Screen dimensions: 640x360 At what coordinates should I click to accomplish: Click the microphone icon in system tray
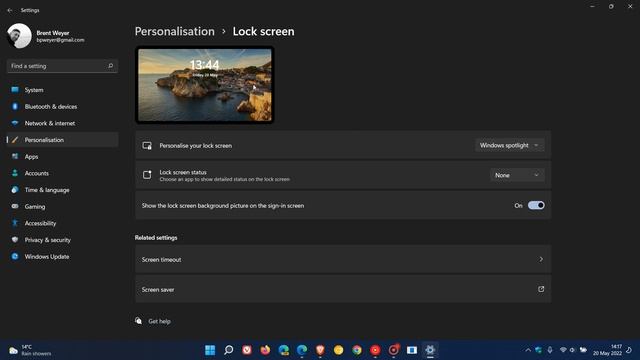pyautogui.click(x=550, y=350)
